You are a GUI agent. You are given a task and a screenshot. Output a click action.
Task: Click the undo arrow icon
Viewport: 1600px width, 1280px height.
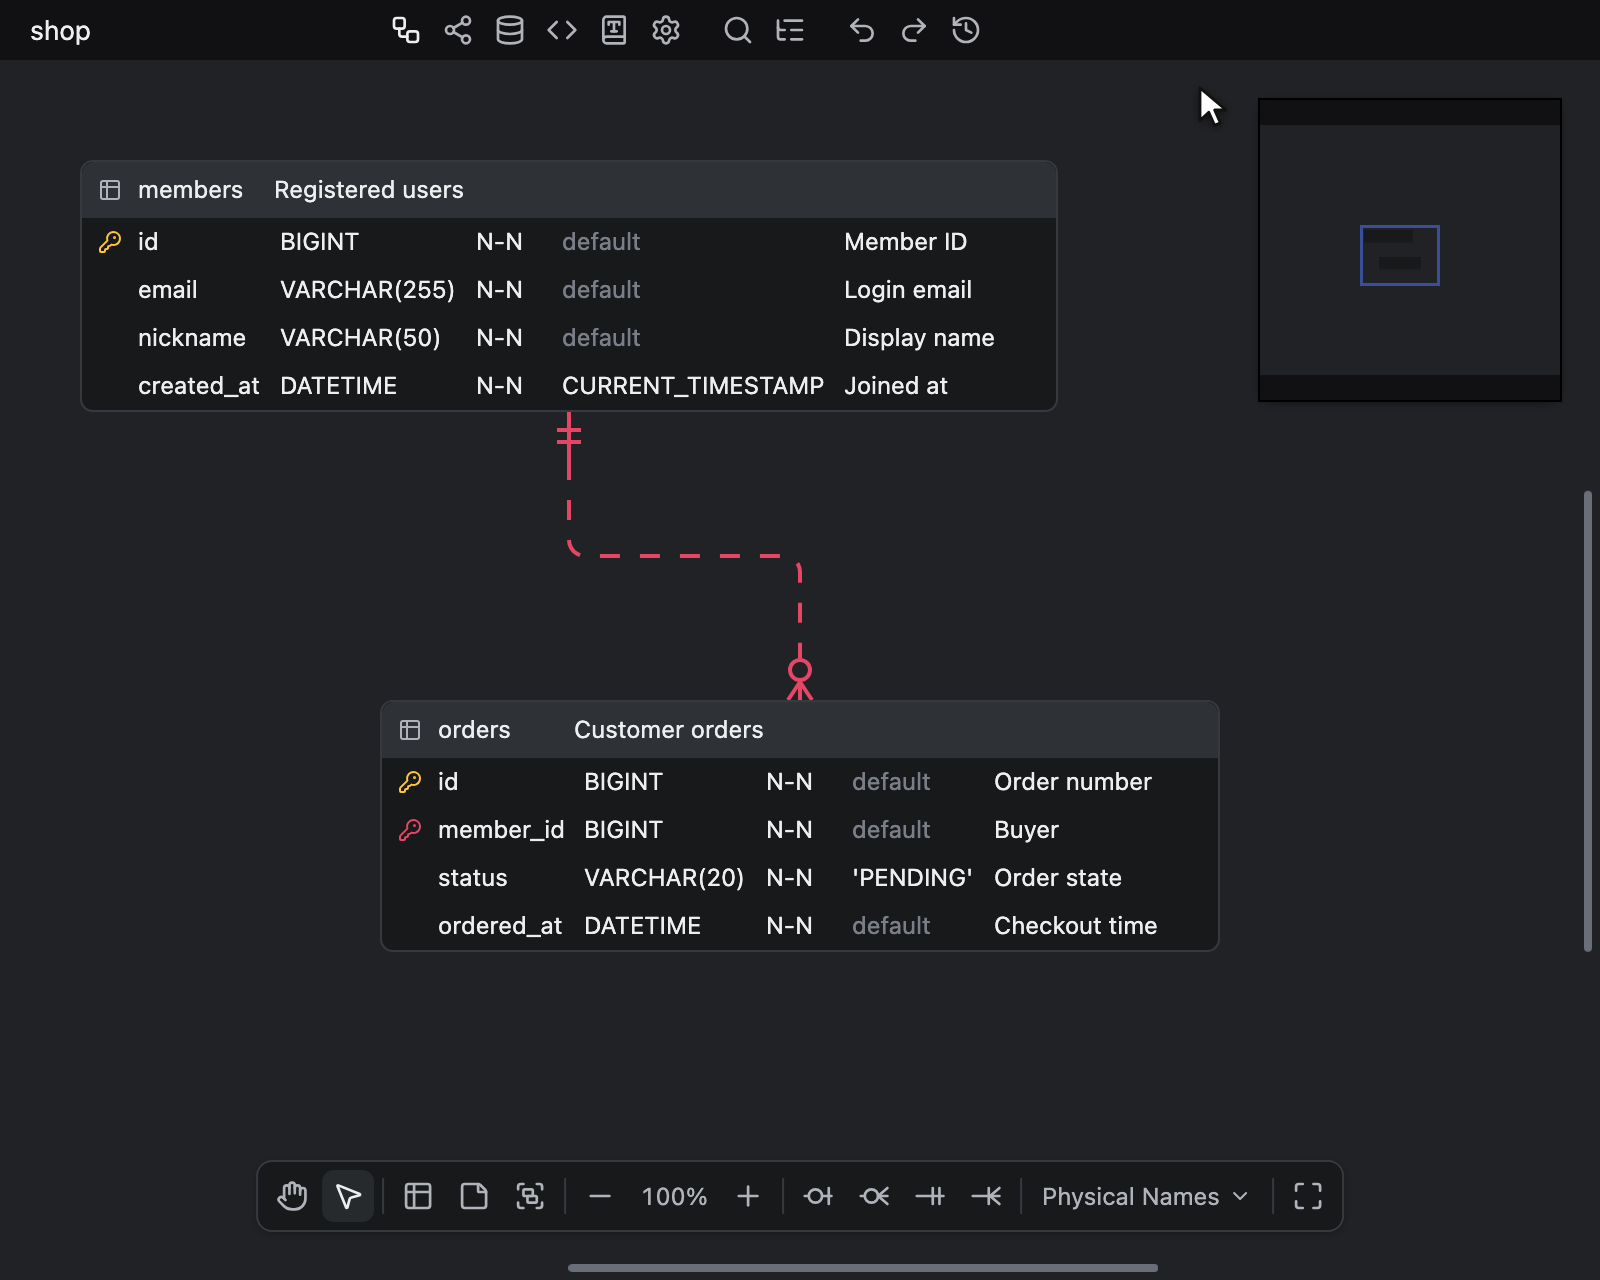click(862, 30)
